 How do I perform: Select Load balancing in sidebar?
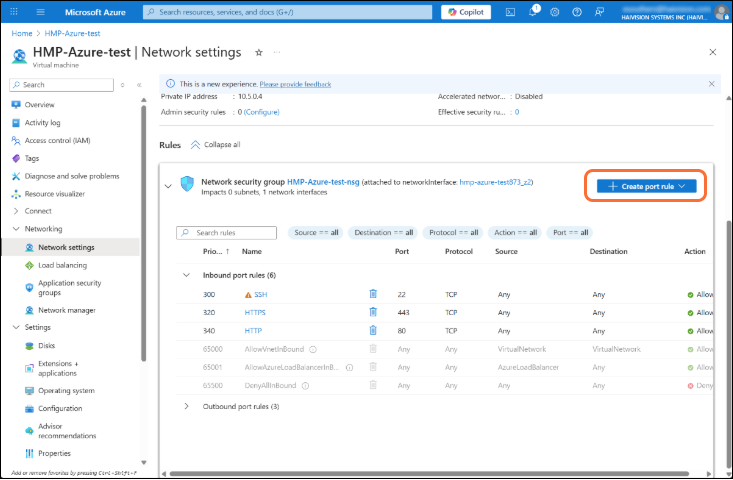coord(62,265)
